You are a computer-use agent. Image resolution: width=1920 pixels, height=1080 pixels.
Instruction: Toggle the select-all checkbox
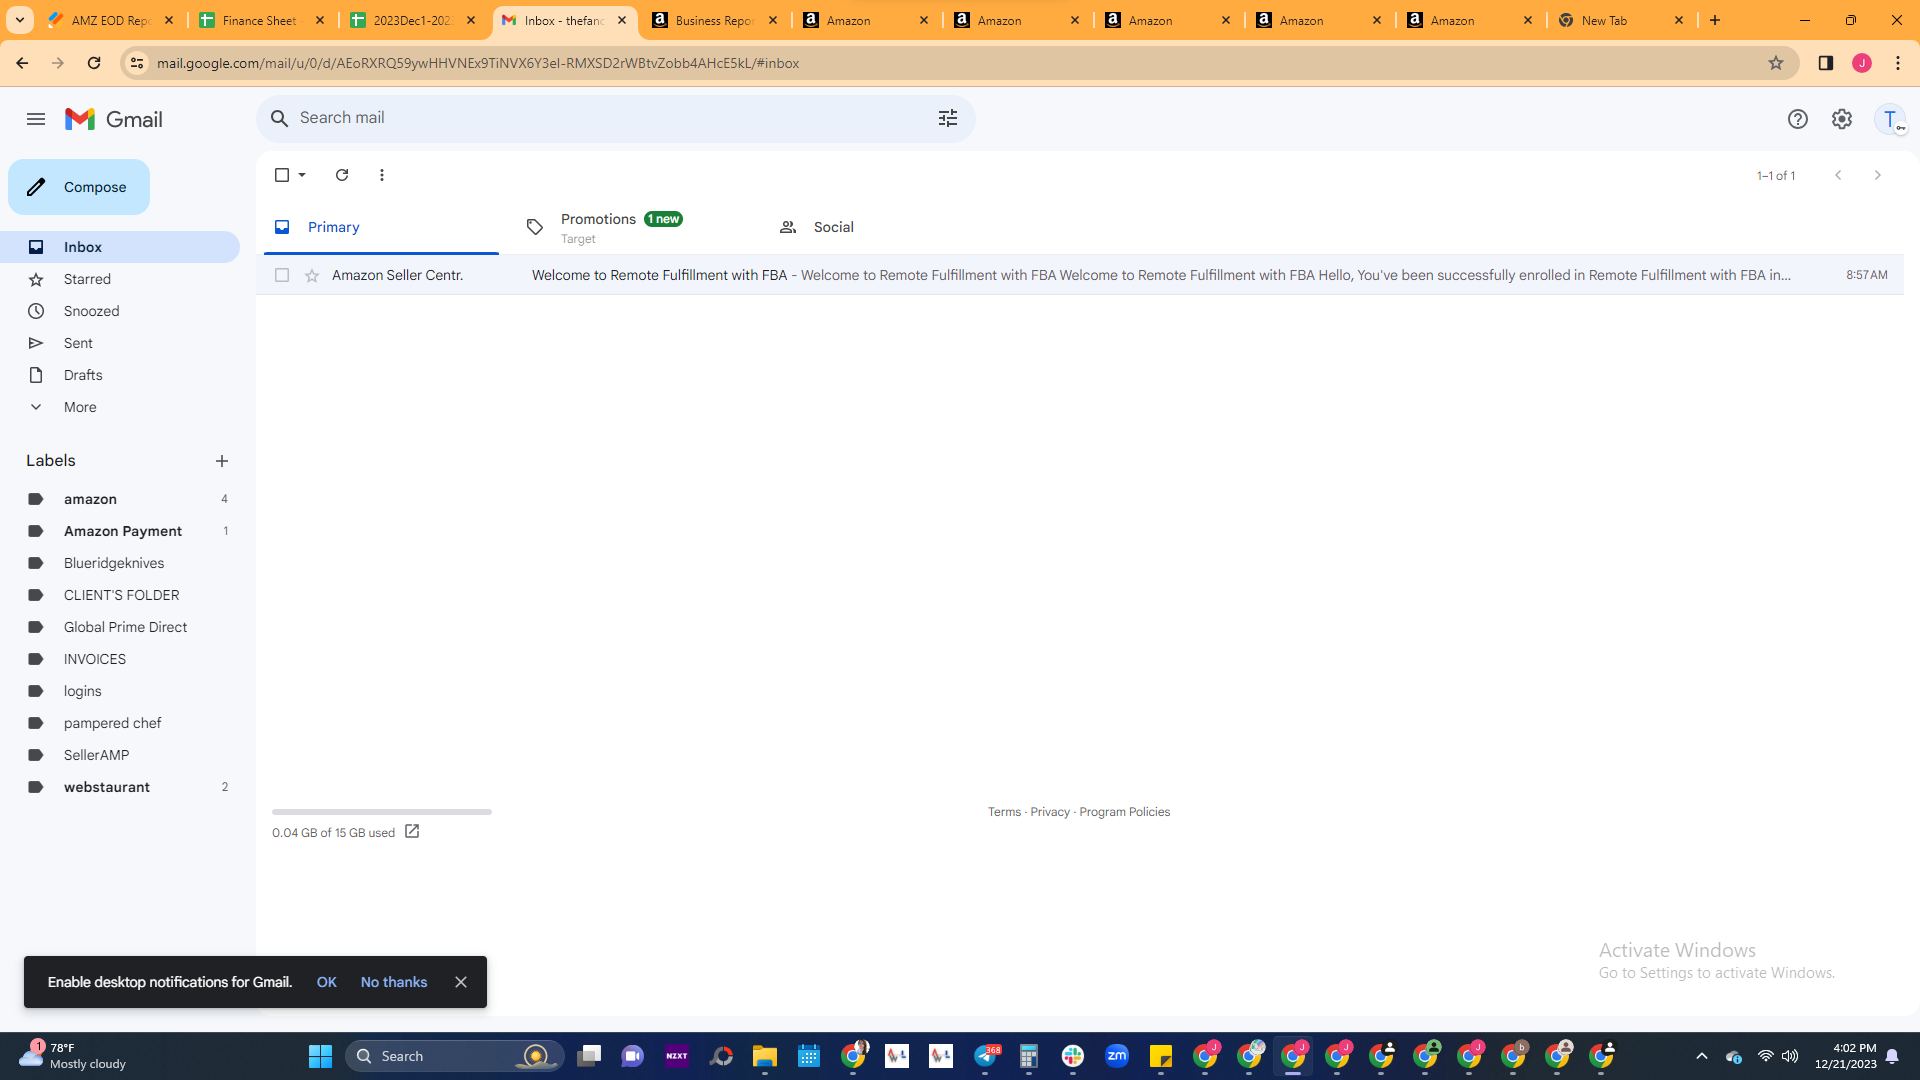point(282,175)
